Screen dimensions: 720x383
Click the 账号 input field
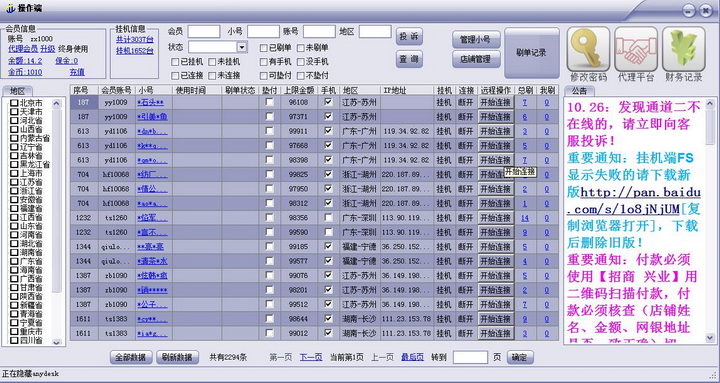(319, 31)
